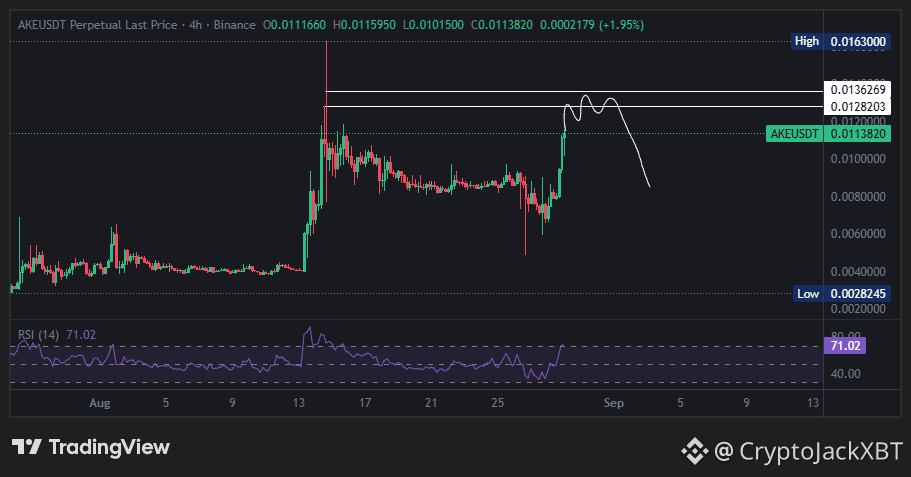Click the close value C0.0113820
The height and width of the screenshot is (477, 911).
coord(502,25)
